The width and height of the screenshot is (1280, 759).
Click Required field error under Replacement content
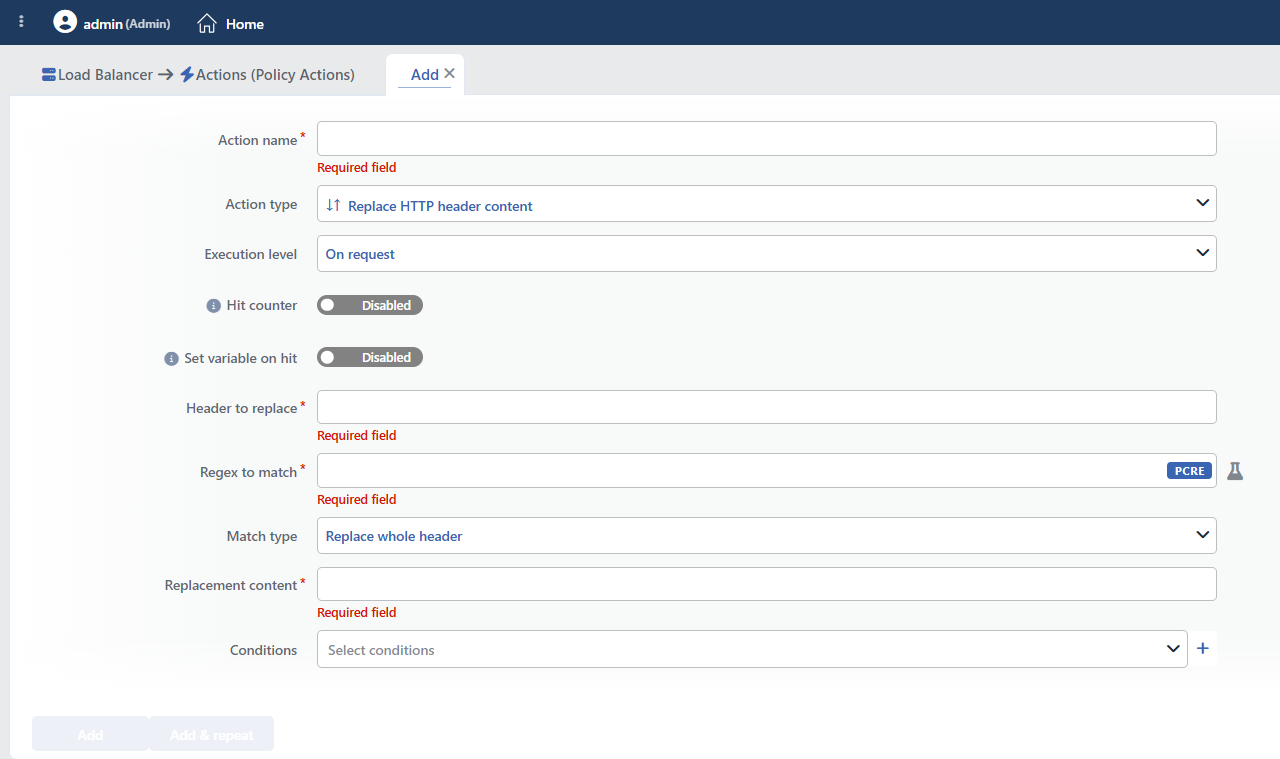(357, 612)
